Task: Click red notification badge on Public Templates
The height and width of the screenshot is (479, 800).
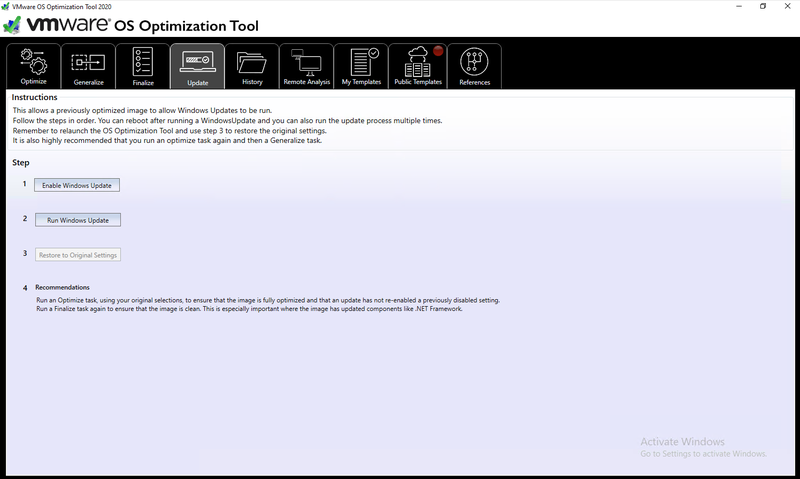Action: click(x=437, y=51)
